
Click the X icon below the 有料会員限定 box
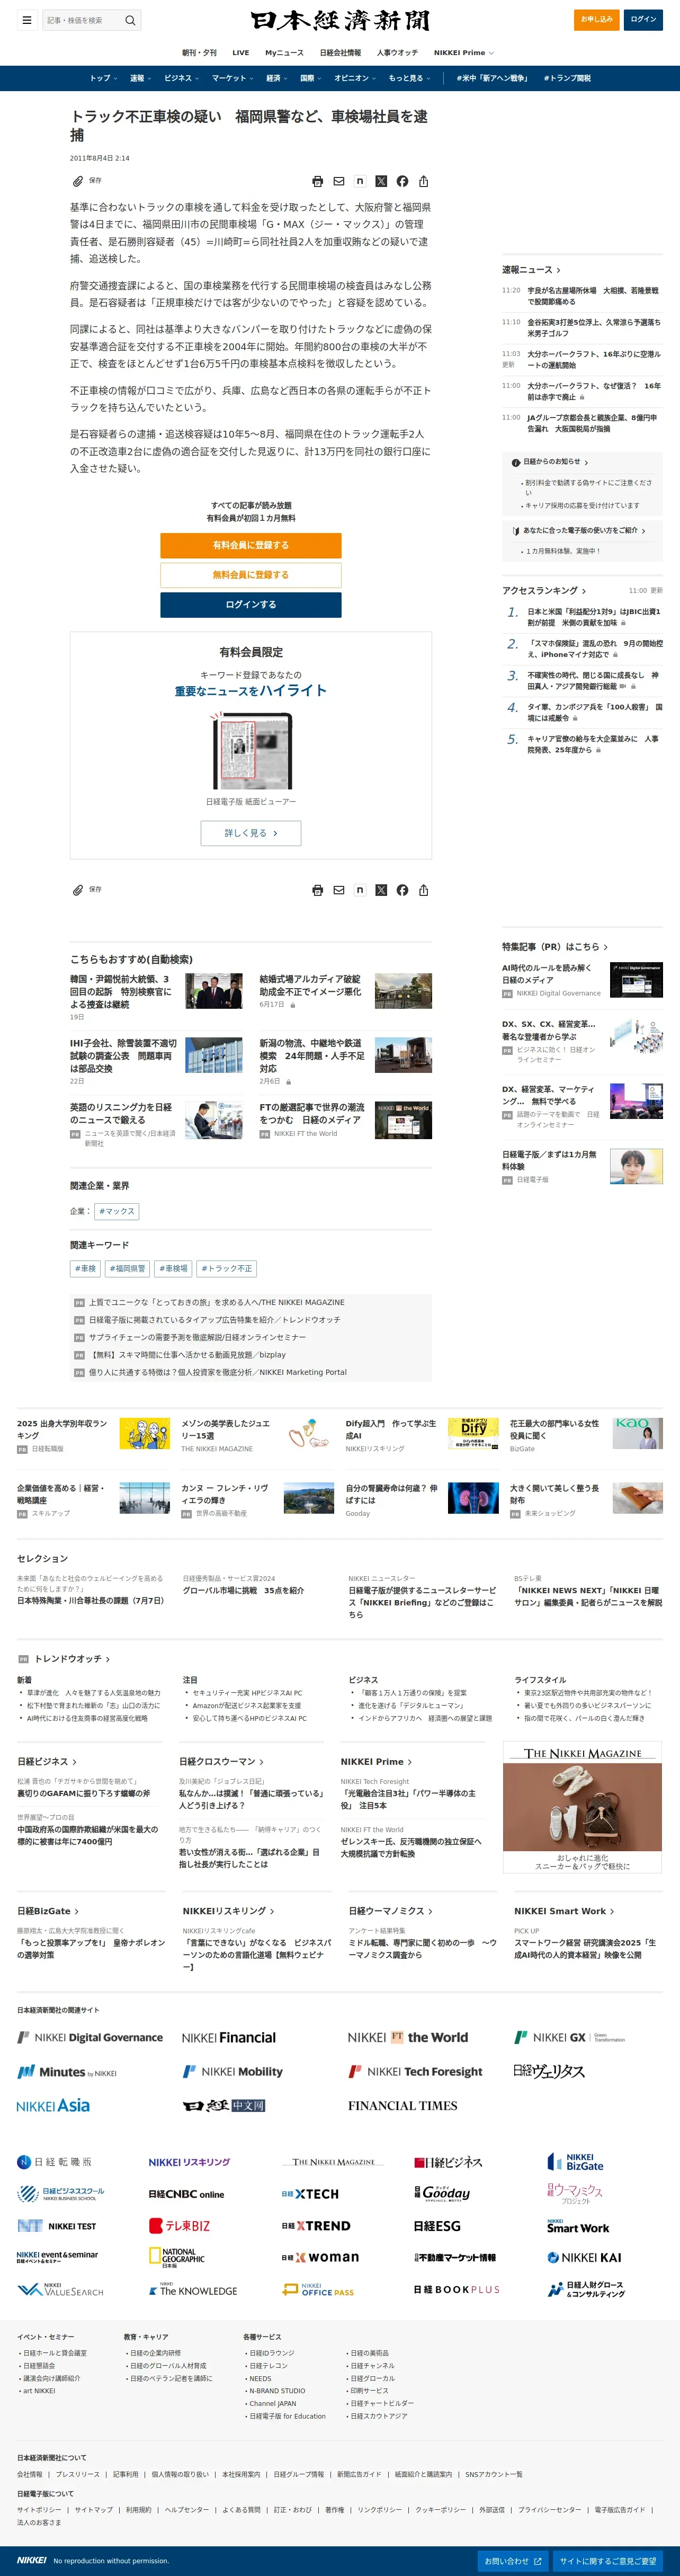pyautogui.click(x=381, y=890)
